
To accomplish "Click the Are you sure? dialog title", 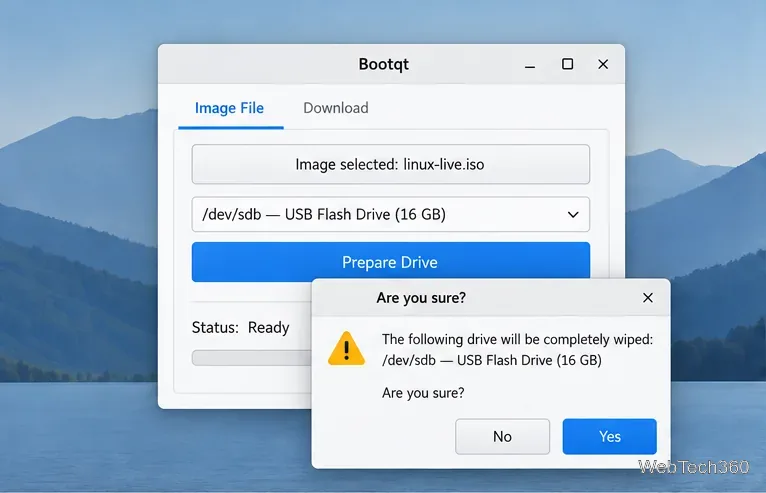I will pyautogui.click(x=421, y=298).
